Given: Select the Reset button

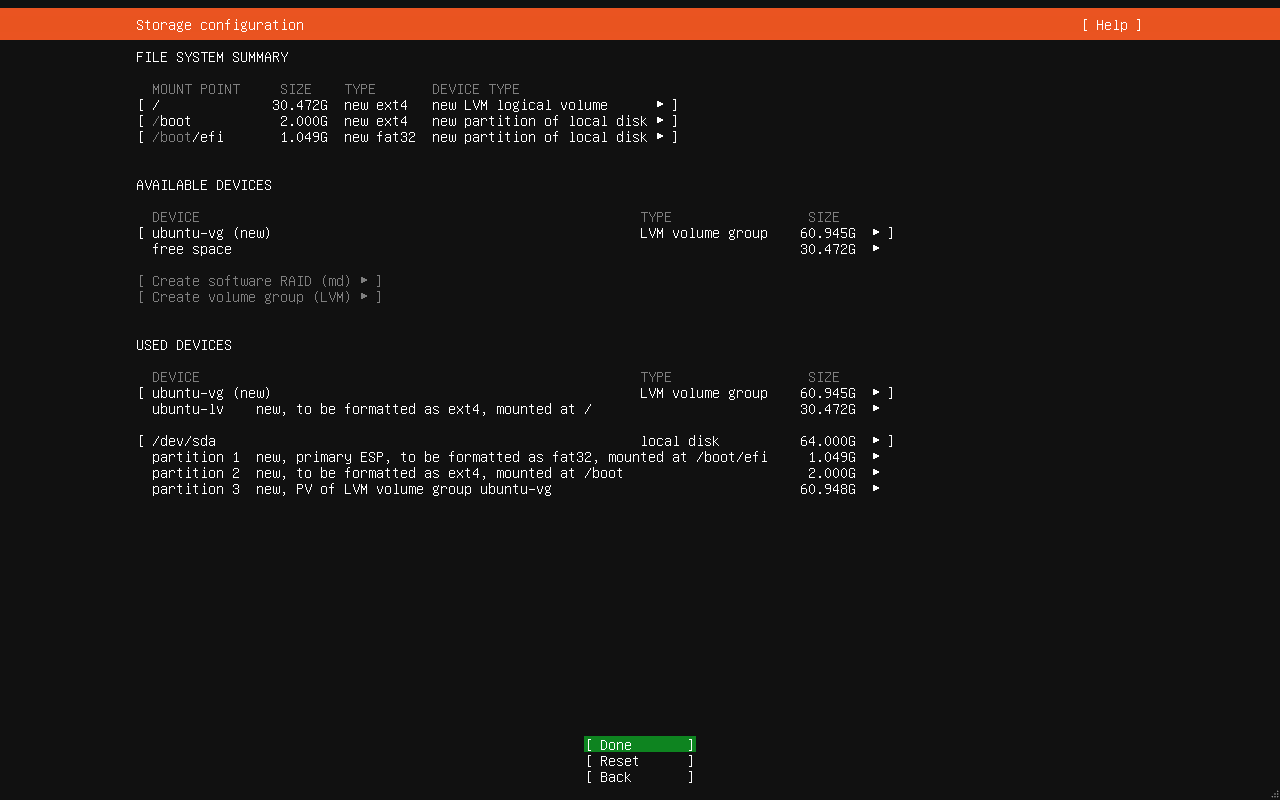Looking at the screenshot, I should coord(639,760).
